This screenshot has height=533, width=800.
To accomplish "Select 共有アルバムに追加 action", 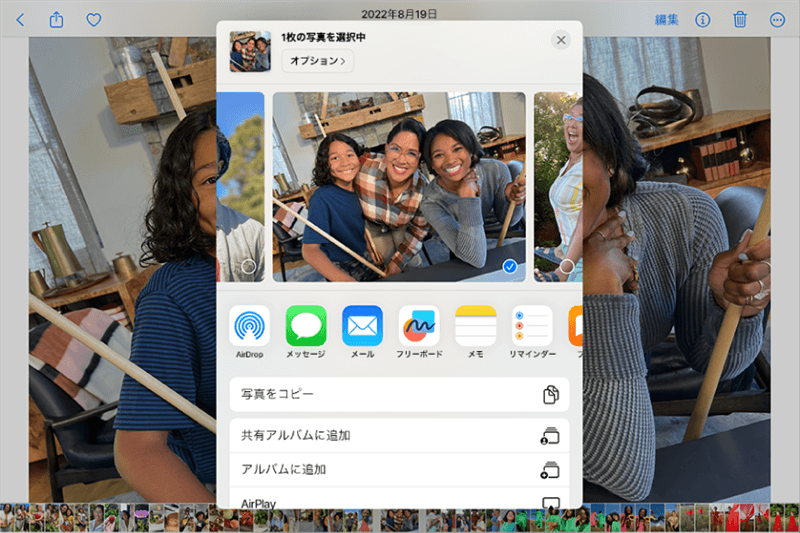I will 399,436.
